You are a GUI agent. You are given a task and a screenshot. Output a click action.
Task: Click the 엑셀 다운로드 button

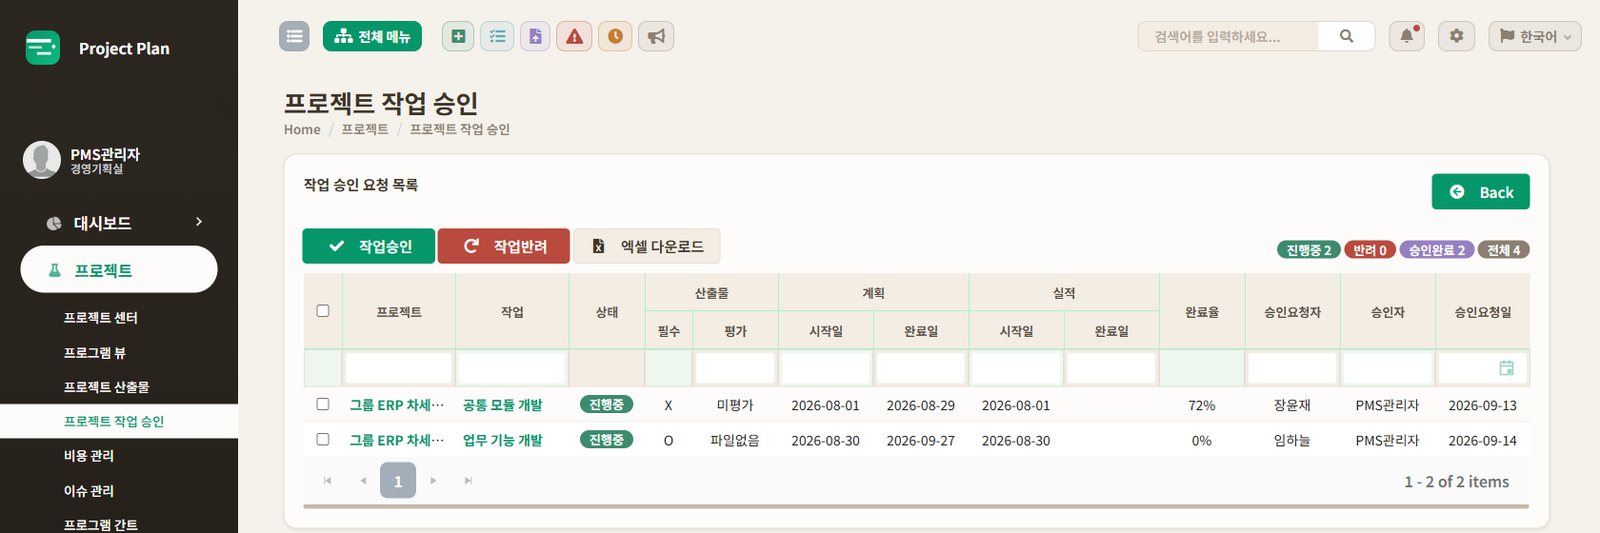click(x=647, y=246)
